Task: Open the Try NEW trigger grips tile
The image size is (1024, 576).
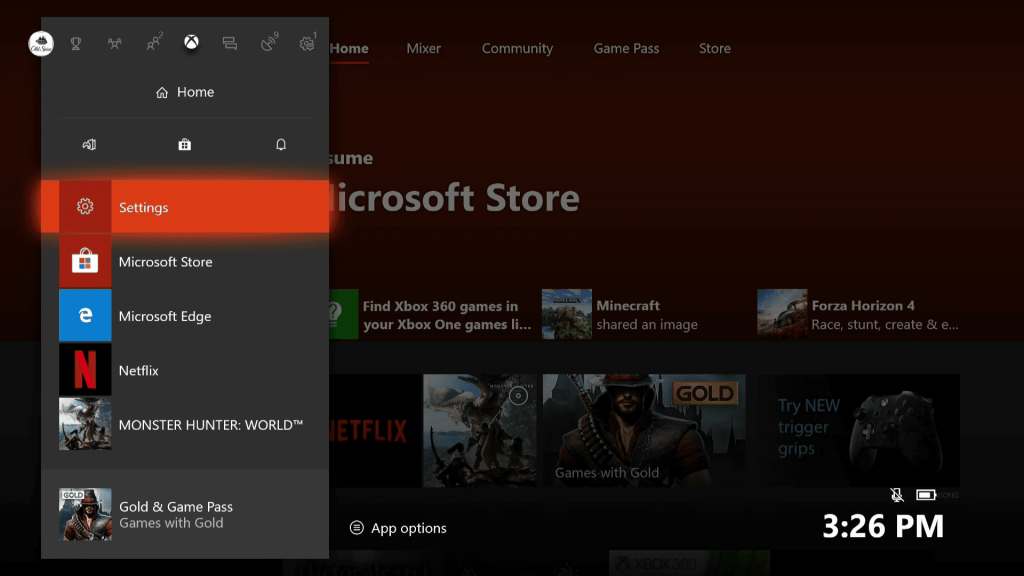Action: [x=858, y=430]
